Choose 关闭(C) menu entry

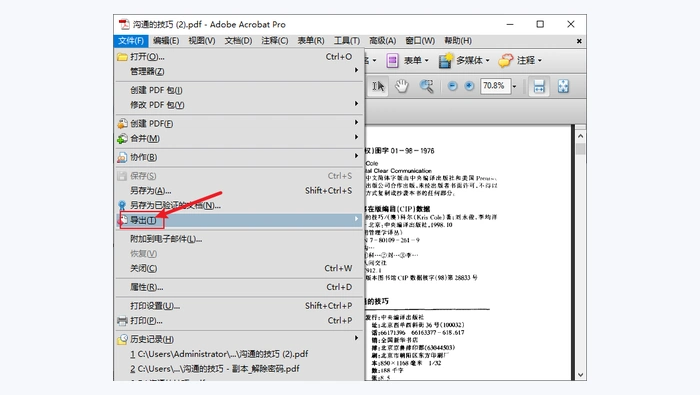(x=239, y=268)
